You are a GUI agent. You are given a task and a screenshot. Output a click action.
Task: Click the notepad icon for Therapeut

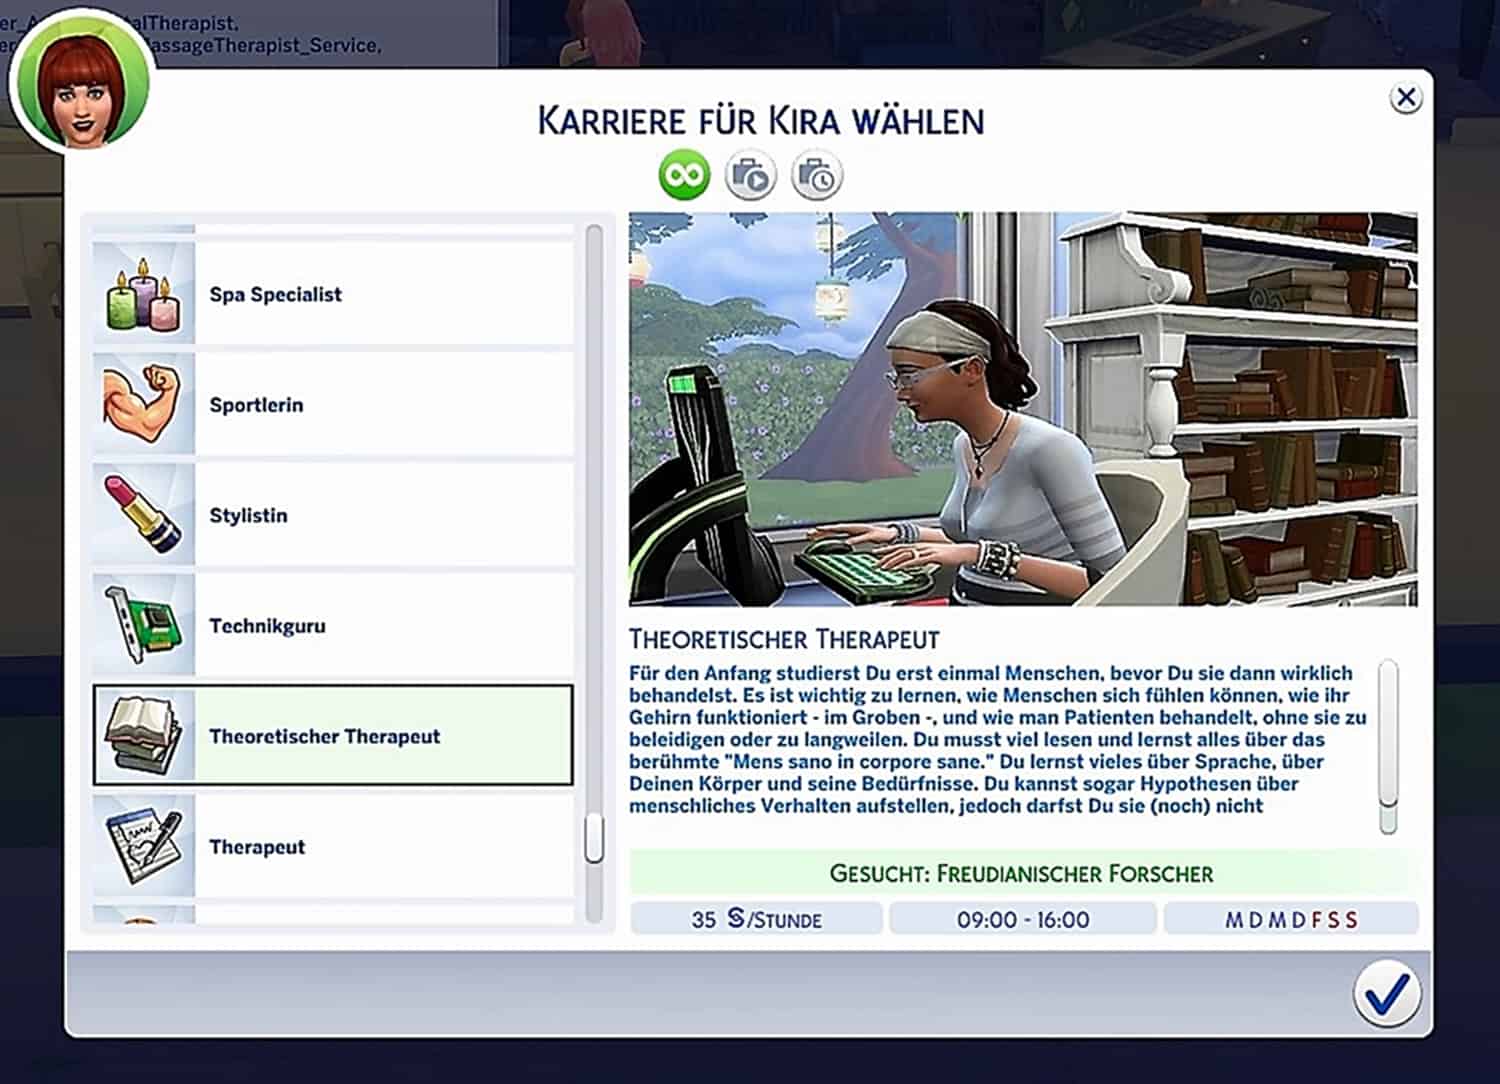tap(143, 847)
